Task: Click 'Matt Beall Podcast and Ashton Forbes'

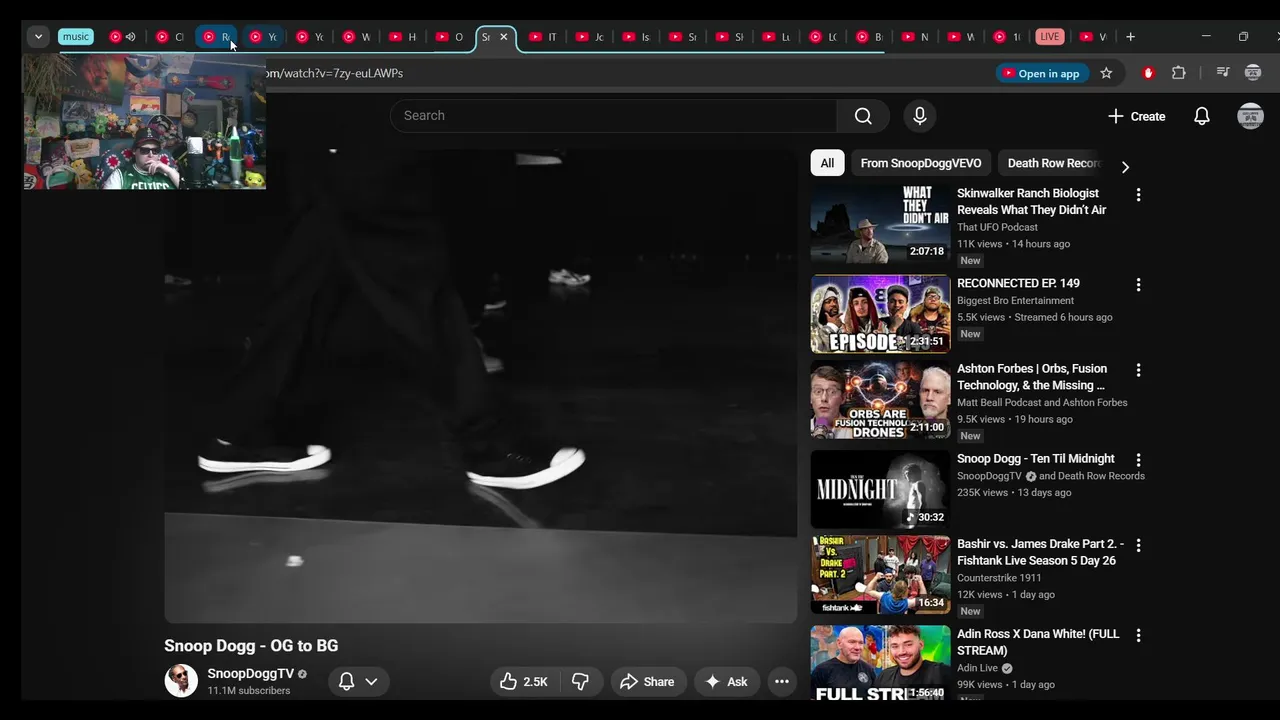Action: pyautogui.click(x=1042, y=403)
